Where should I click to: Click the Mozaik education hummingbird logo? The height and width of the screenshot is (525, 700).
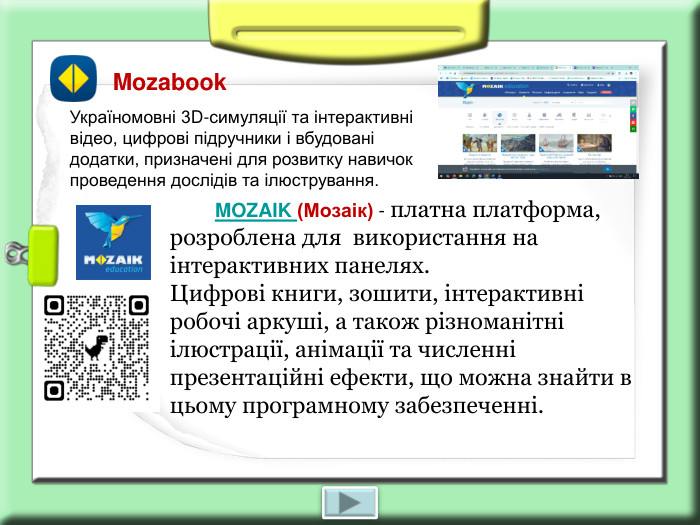pos(113,242)
